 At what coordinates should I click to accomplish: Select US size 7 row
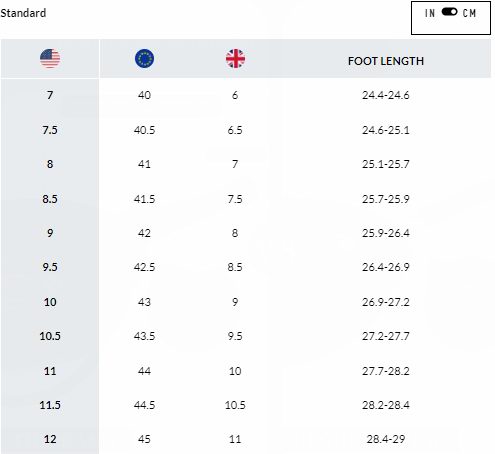[x=246, y=95]
